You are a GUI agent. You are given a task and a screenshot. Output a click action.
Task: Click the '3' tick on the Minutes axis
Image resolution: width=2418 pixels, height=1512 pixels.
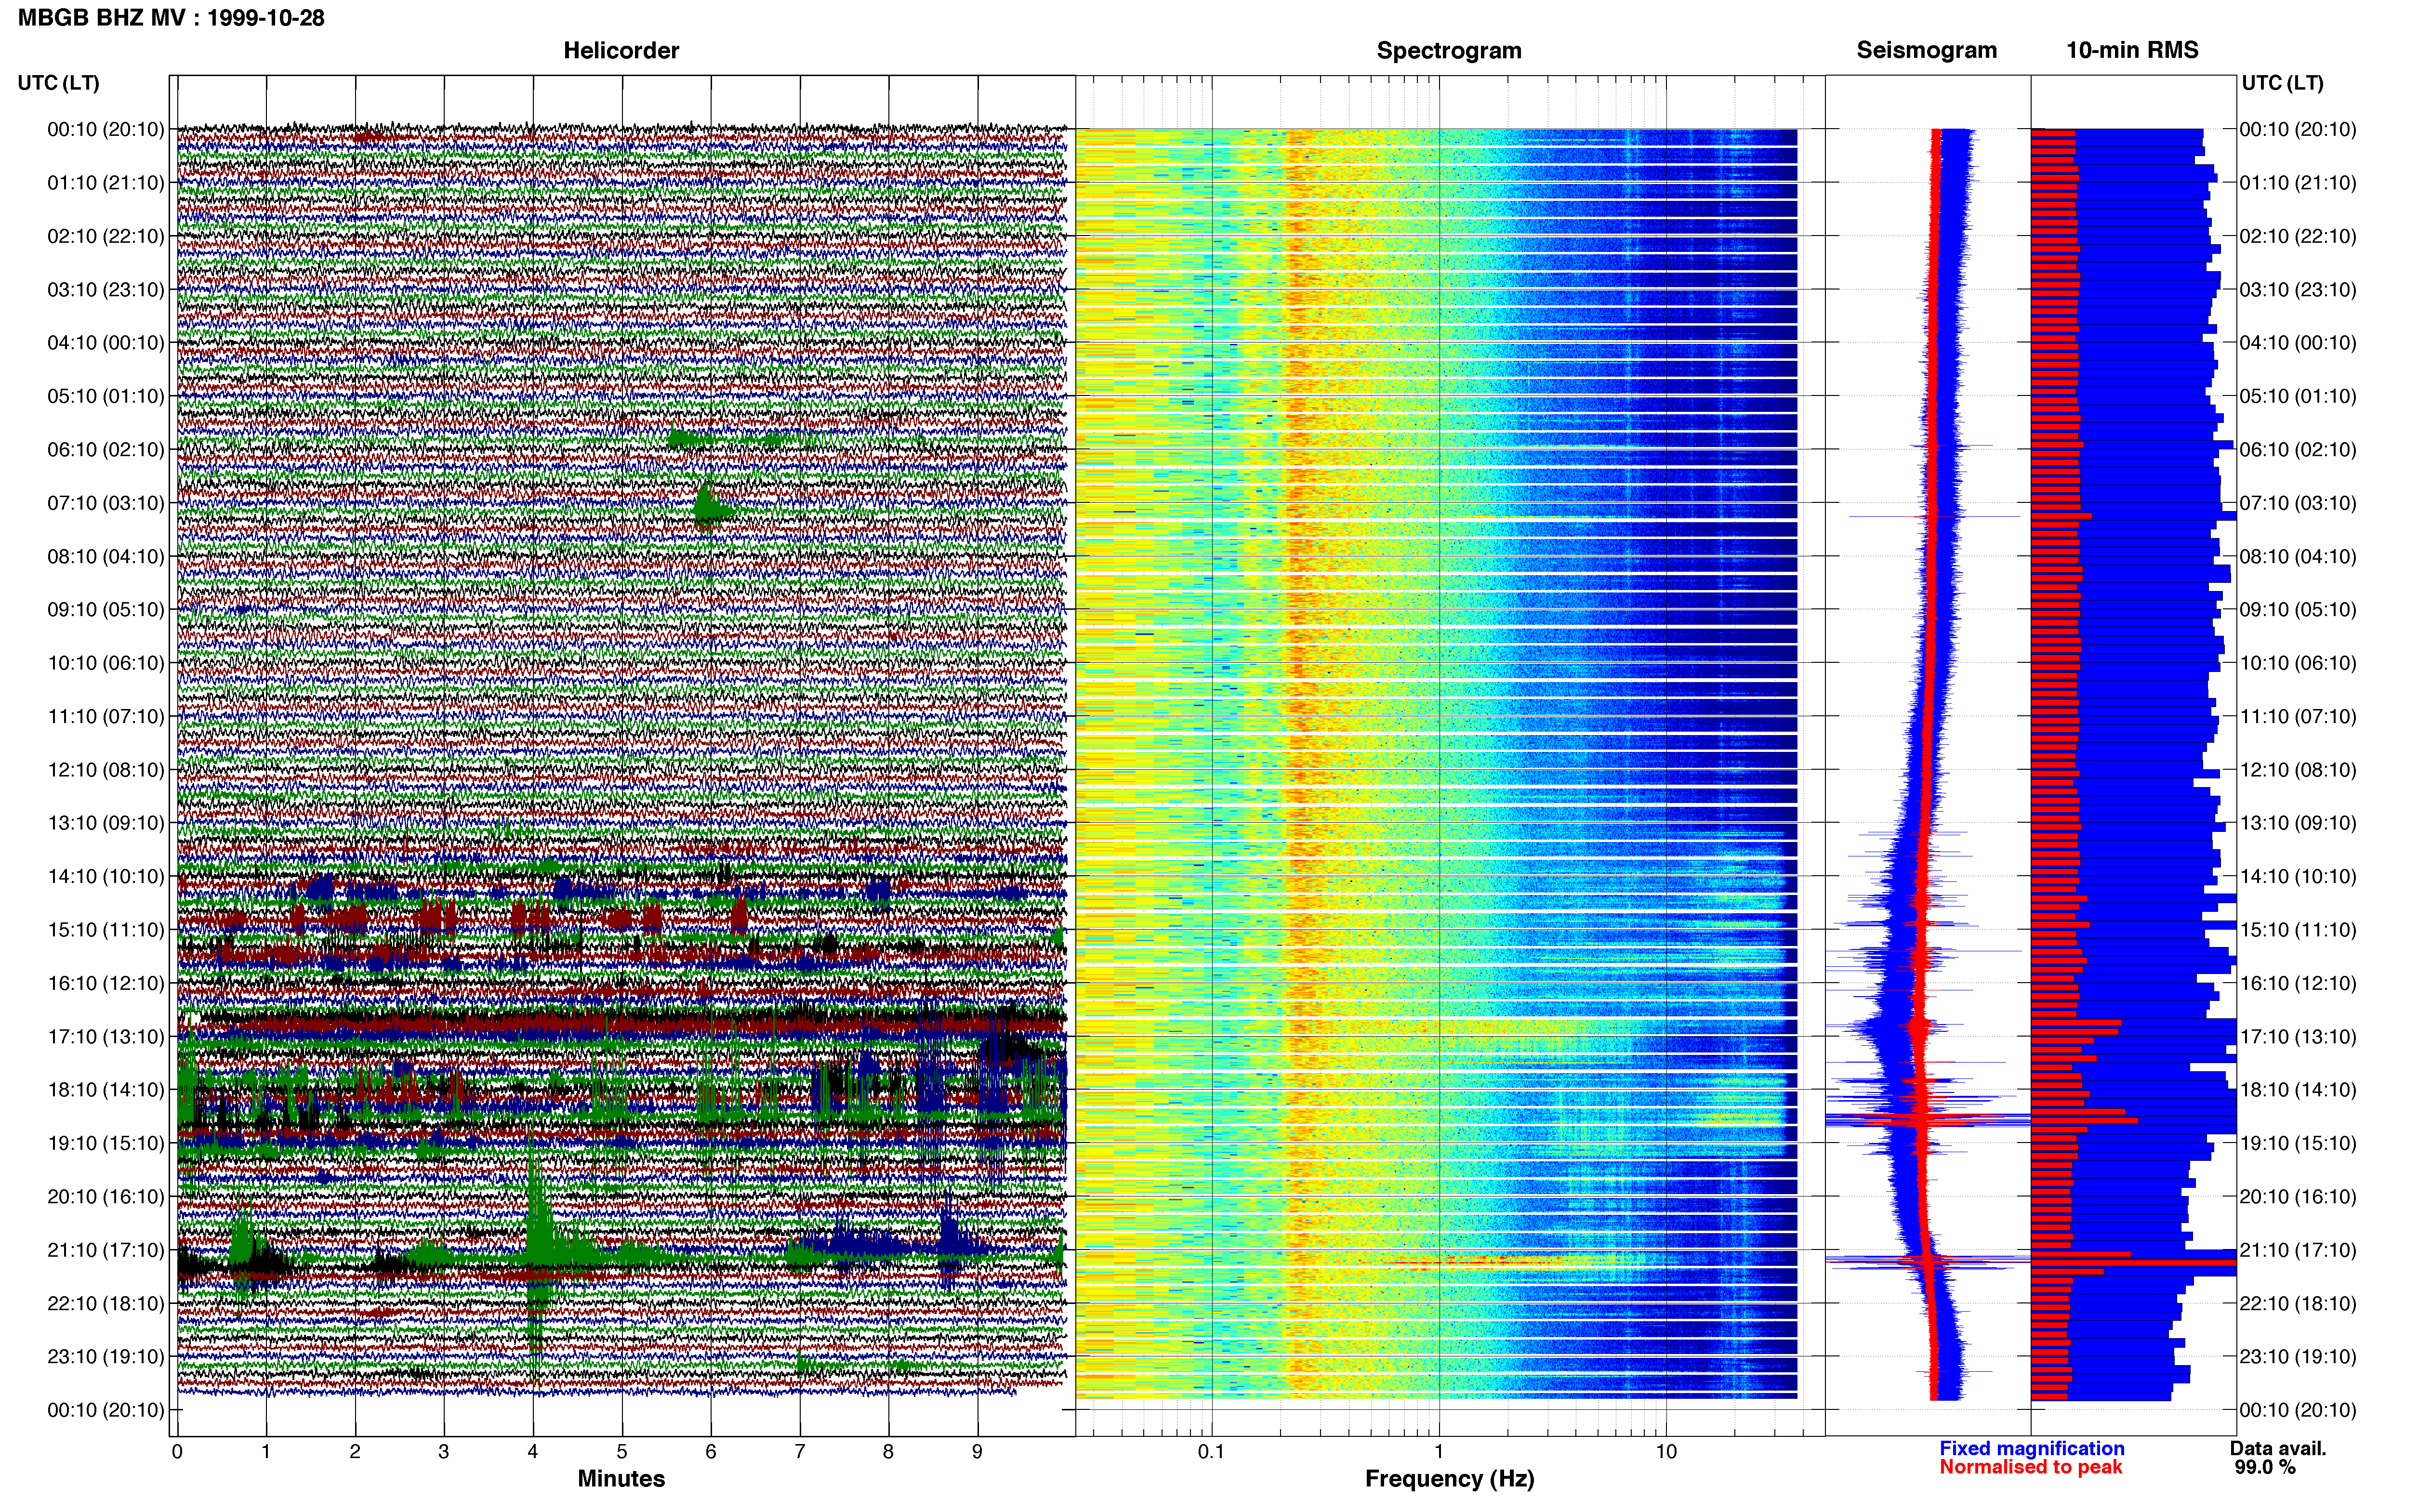[444, 1452]
